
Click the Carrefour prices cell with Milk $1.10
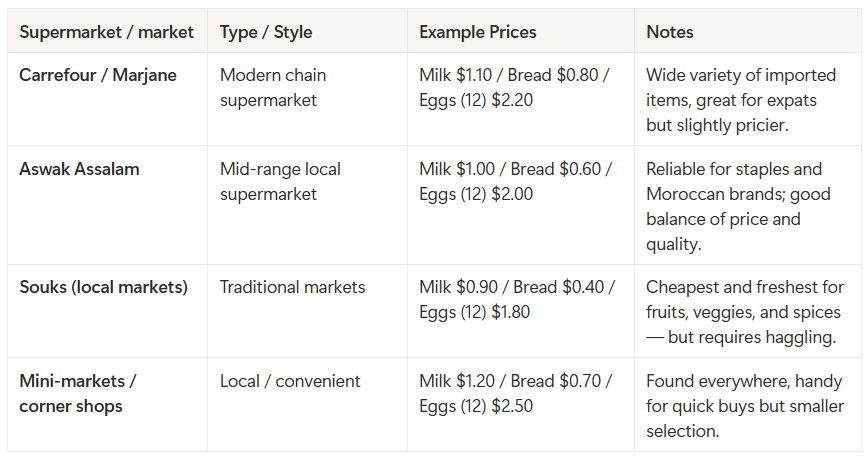(516, 87)
